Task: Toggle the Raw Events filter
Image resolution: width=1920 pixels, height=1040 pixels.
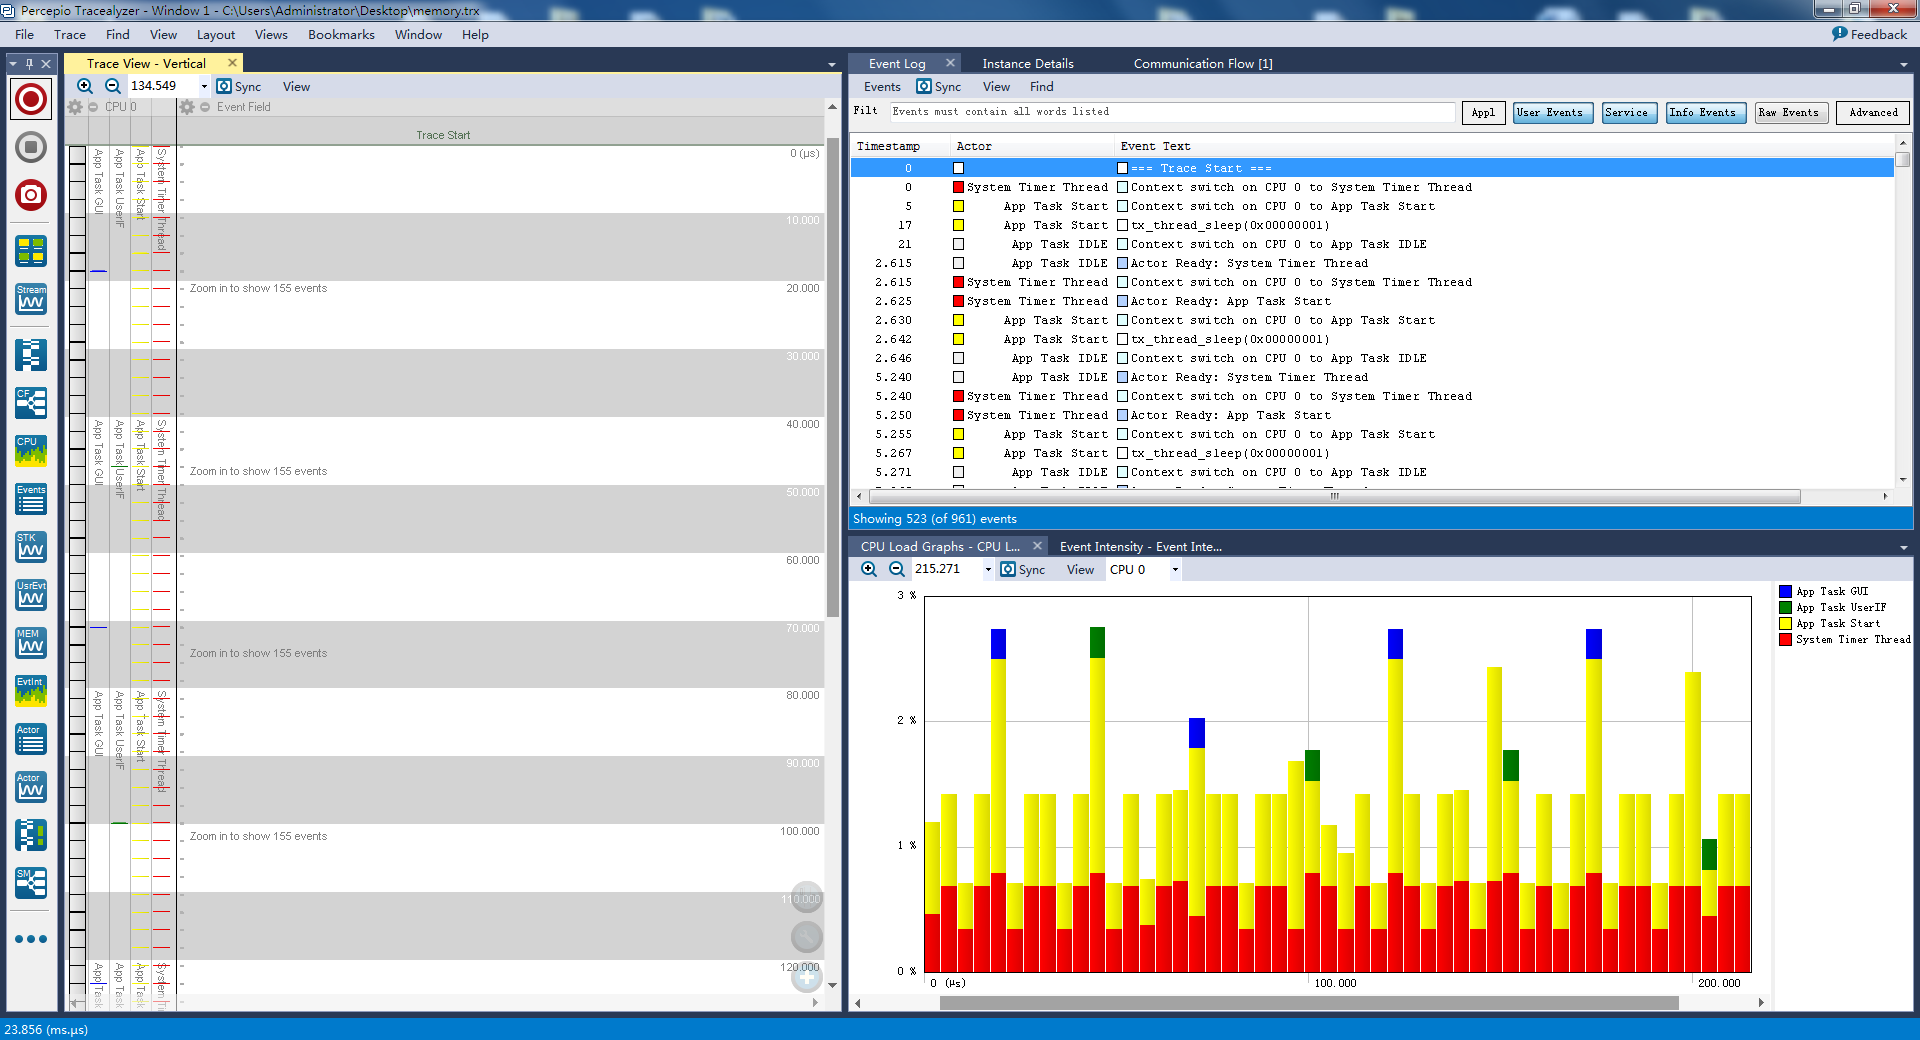Action: tap(1792, 113)
